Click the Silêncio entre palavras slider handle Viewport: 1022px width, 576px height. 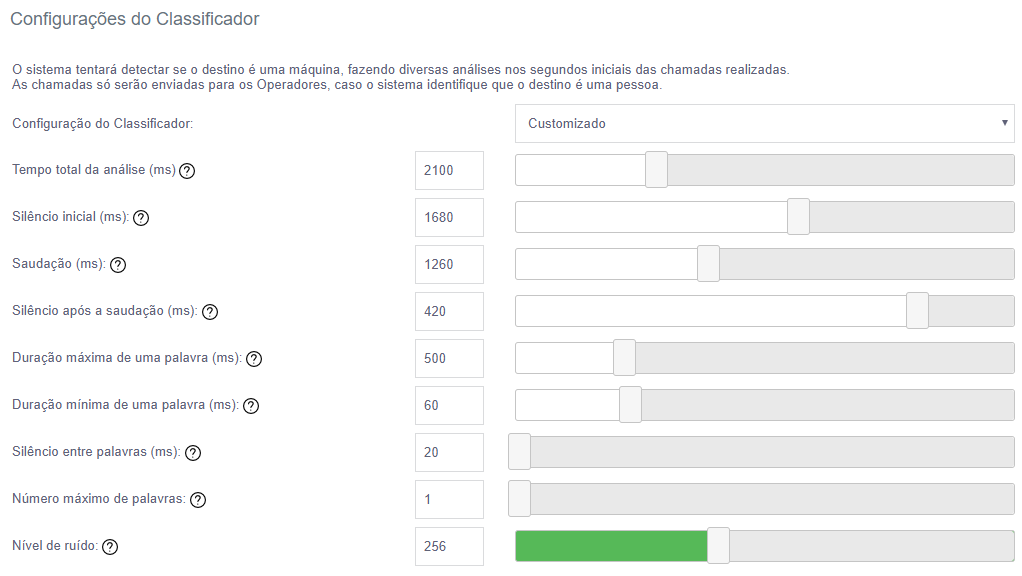(520, 452)
